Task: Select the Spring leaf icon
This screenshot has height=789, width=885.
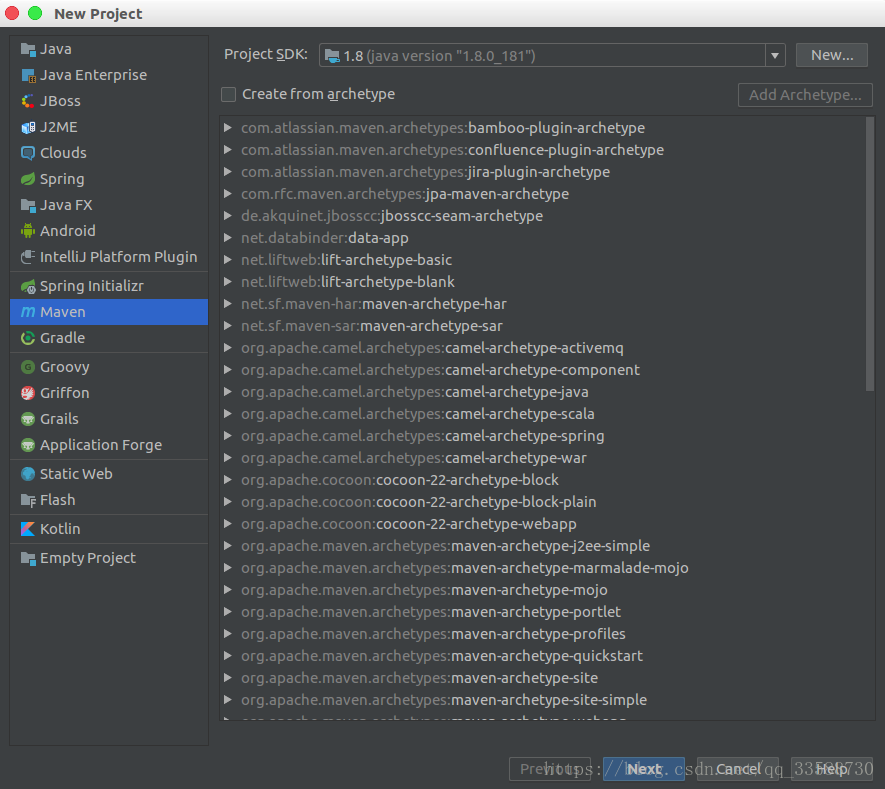Action: pyautogui.click(x=28, y=179)
